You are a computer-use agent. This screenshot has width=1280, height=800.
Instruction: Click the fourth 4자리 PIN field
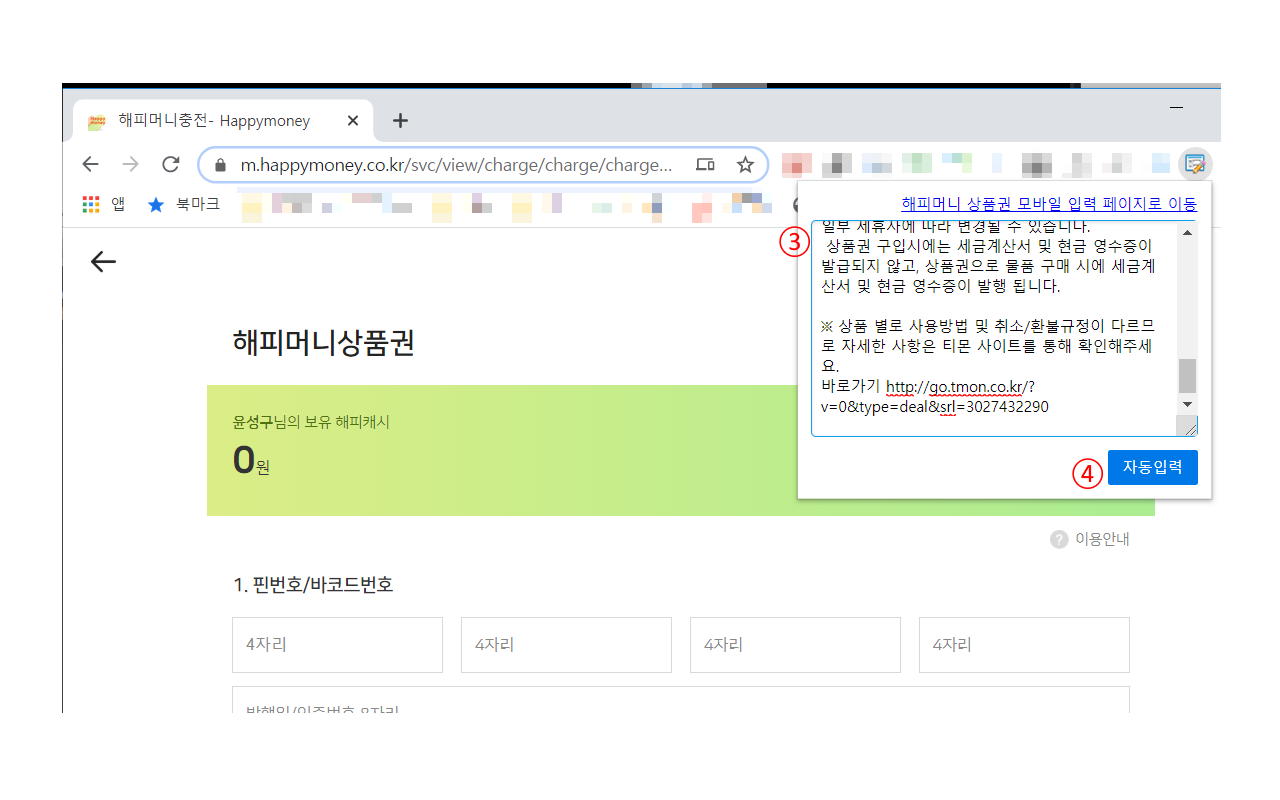1024,645
